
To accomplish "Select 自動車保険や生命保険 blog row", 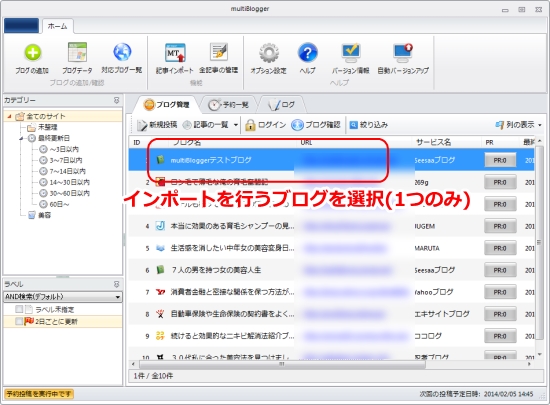I will 331,314.
